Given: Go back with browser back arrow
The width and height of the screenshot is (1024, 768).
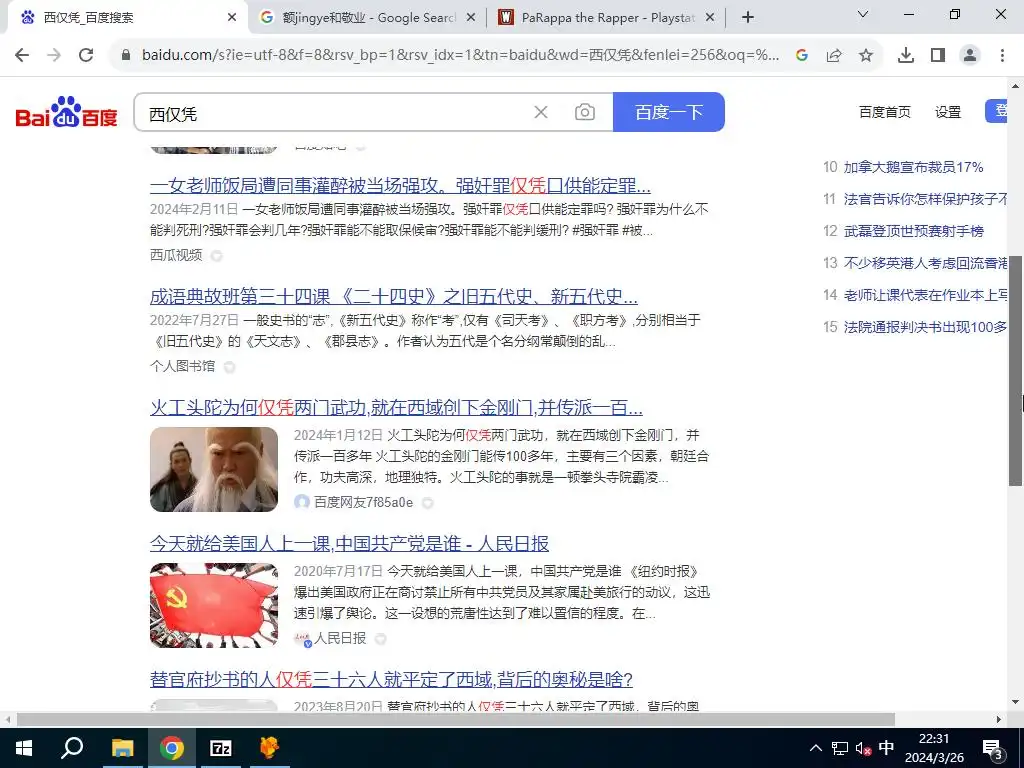Looking at the screenshot, I should tap(22, 55).
